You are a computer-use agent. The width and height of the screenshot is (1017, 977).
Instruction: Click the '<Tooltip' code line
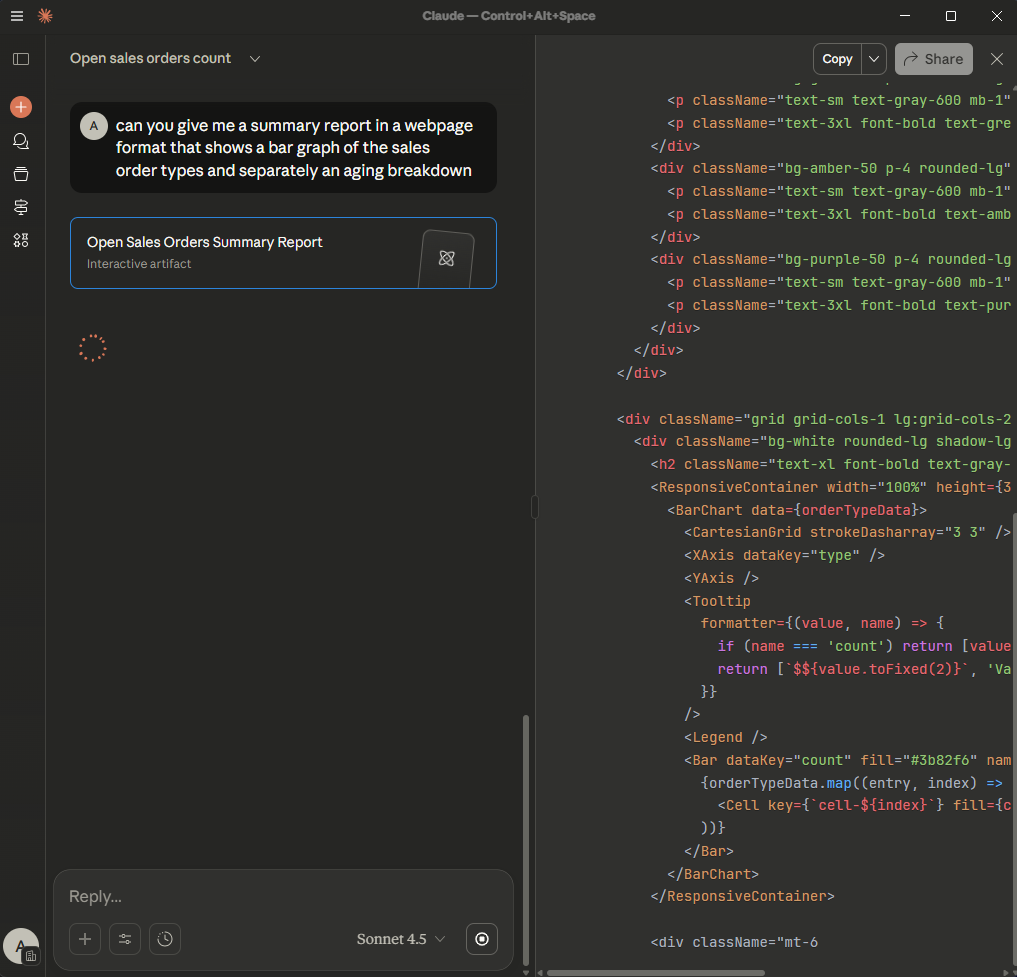[717, 601]
